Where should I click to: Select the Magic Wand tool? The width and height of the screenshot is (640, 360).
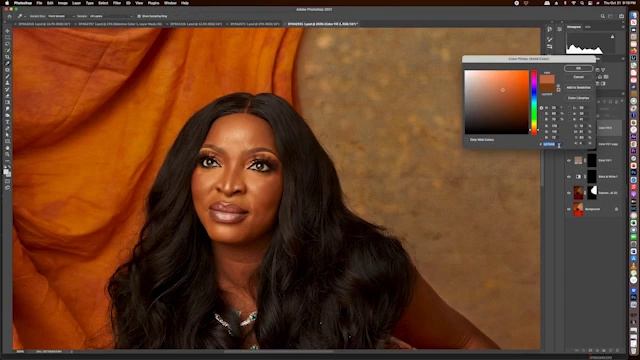[x=7, y=50]
